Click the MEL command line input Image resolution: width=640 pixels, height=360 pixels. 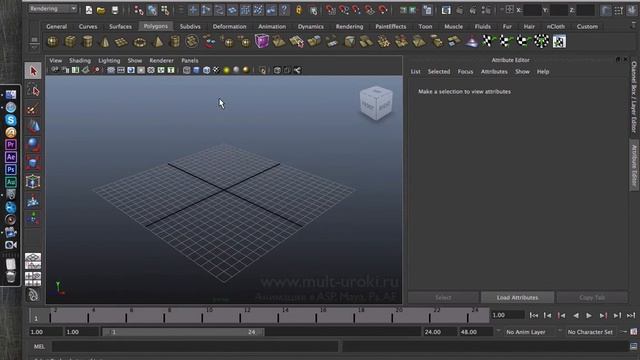pos(195,347)
